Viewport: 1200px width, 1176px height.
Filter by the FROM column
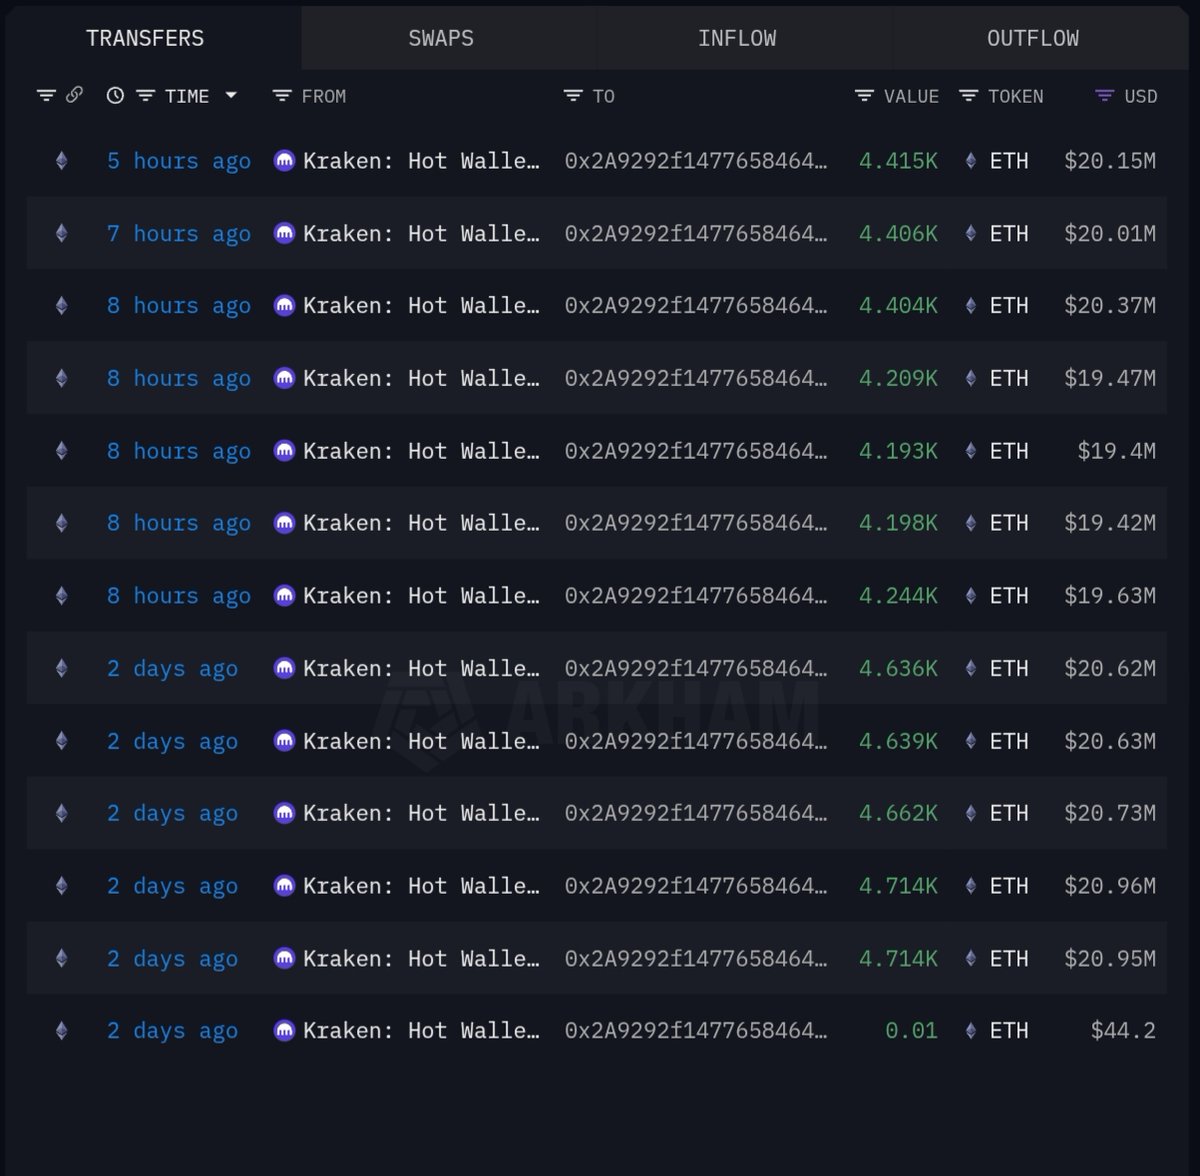282,96
